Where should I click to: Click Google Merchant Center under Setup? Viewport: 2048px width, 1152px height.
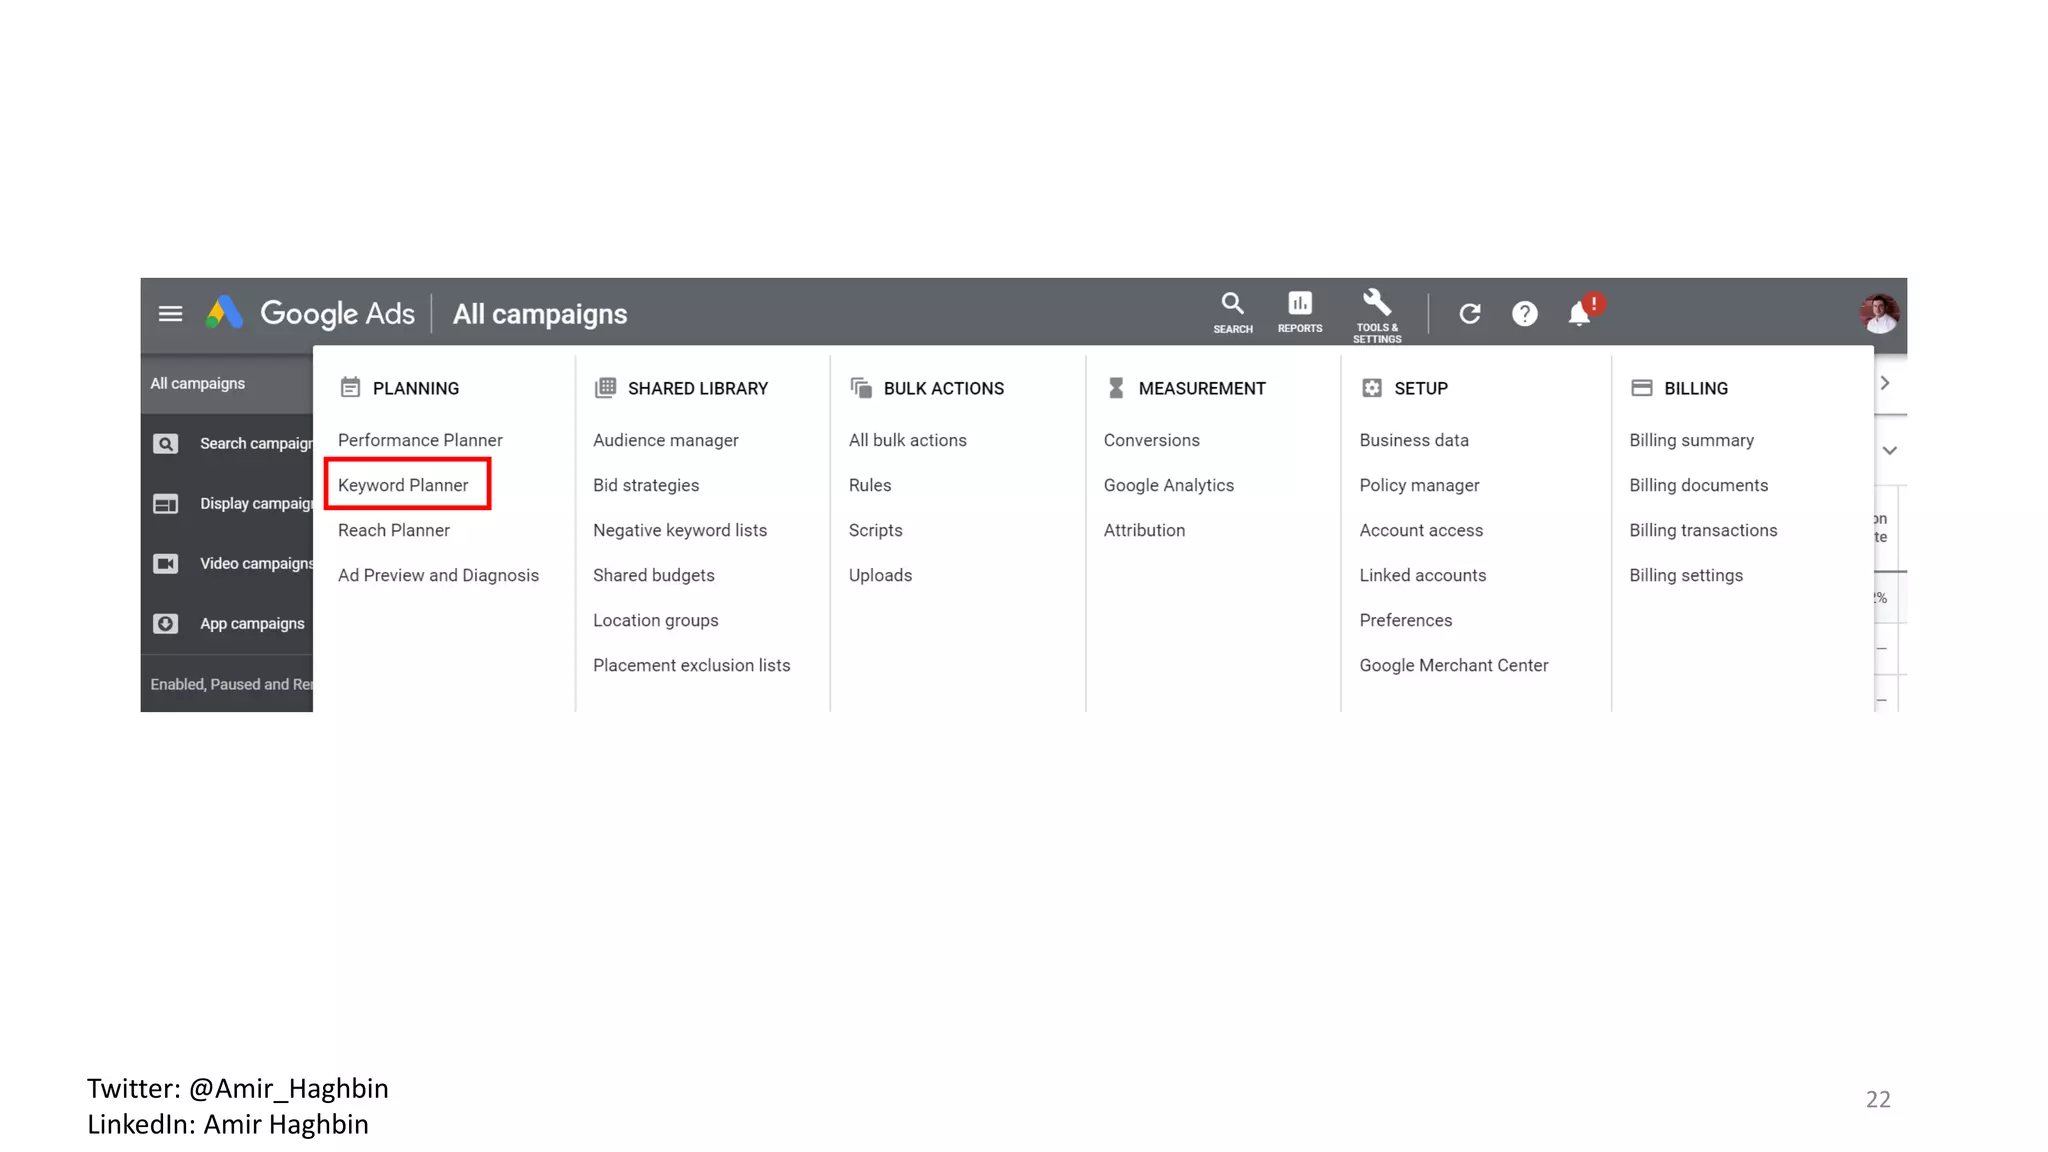[1453, 665]
